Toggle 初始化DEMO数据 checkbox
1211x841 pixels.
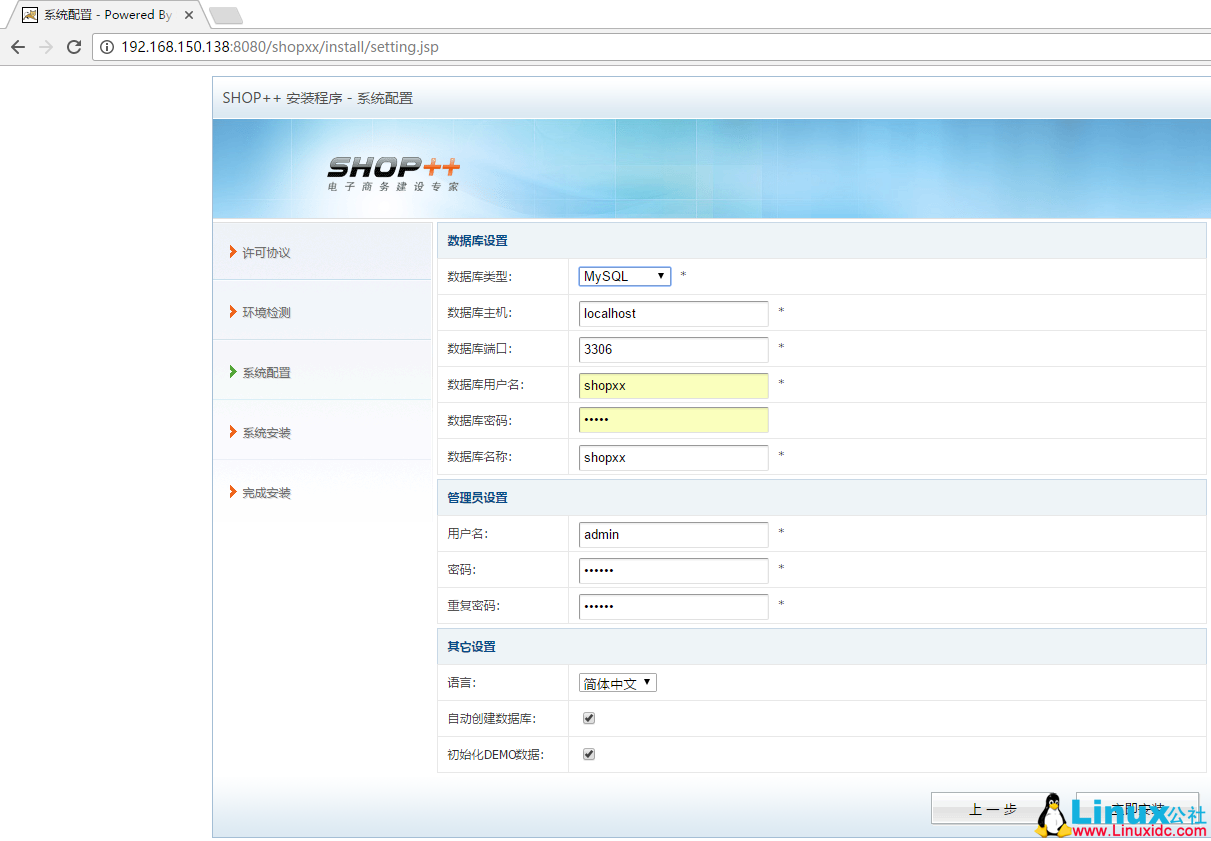(589, 754)
